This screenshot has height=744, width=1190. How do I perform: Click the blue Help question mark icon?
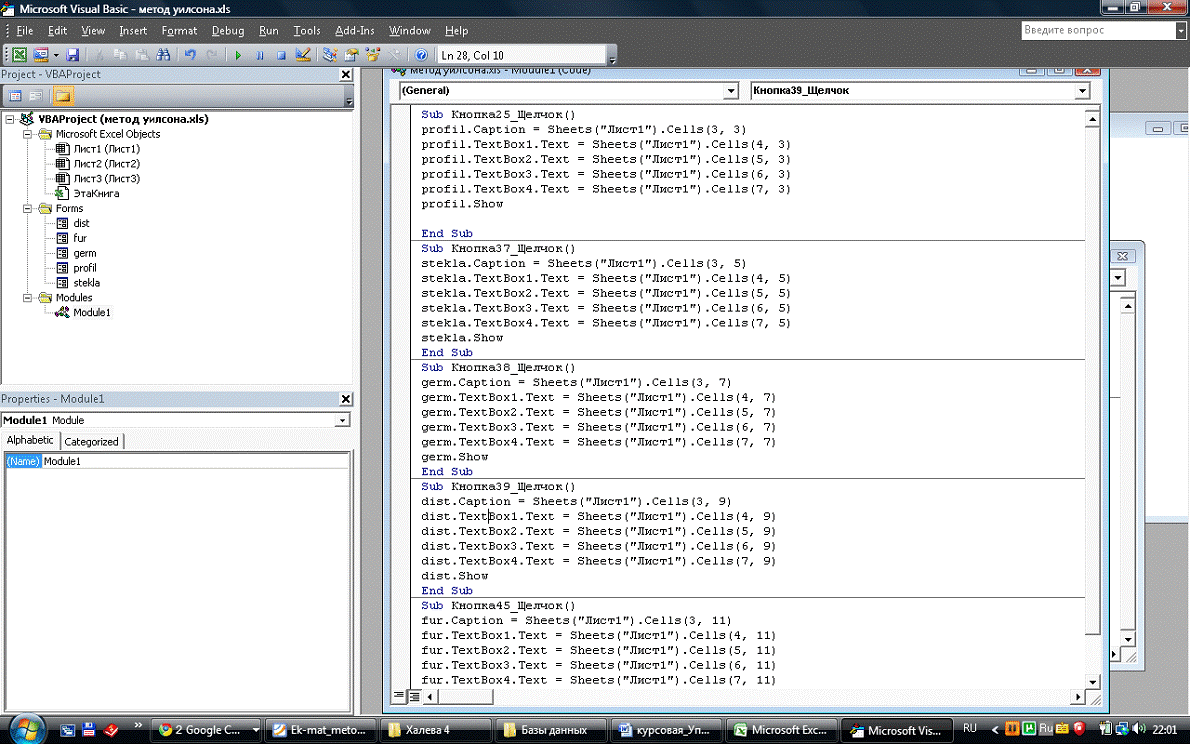(x=421, y=55)
